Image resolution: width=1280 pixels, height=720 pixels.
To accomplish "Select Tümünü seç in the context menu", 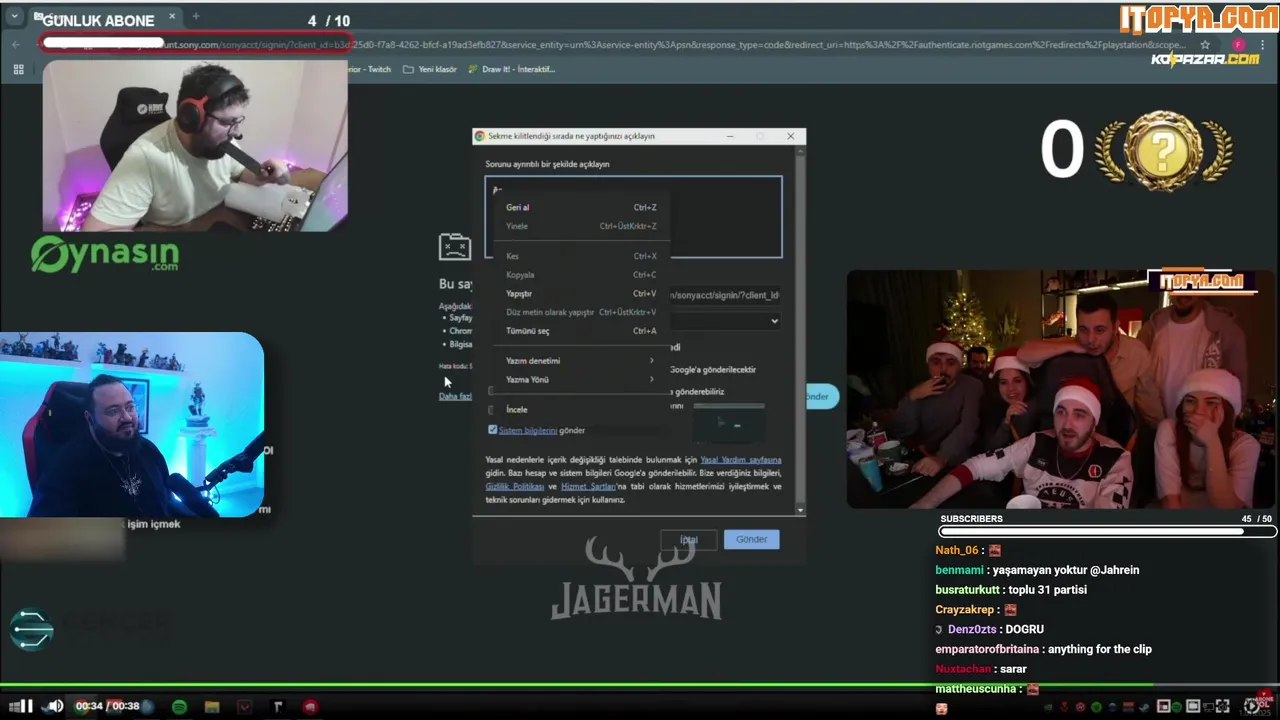I will [580, 331].
